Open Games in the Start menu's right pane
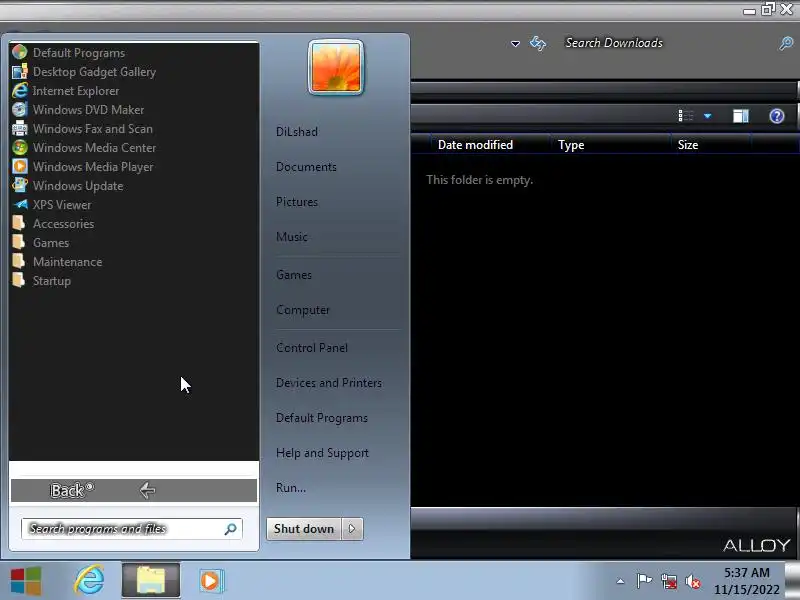 (294, 274)
